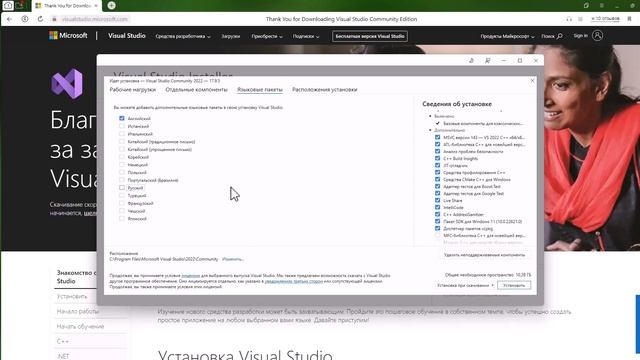
Task: Click the Sign in account icon
Action: pos(598,36)
